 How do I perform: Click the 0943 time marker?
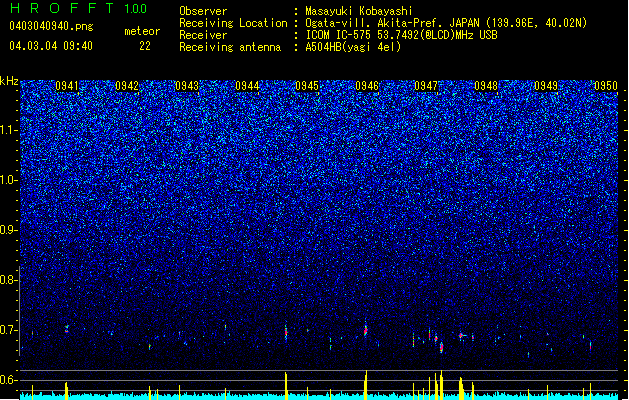187,86
